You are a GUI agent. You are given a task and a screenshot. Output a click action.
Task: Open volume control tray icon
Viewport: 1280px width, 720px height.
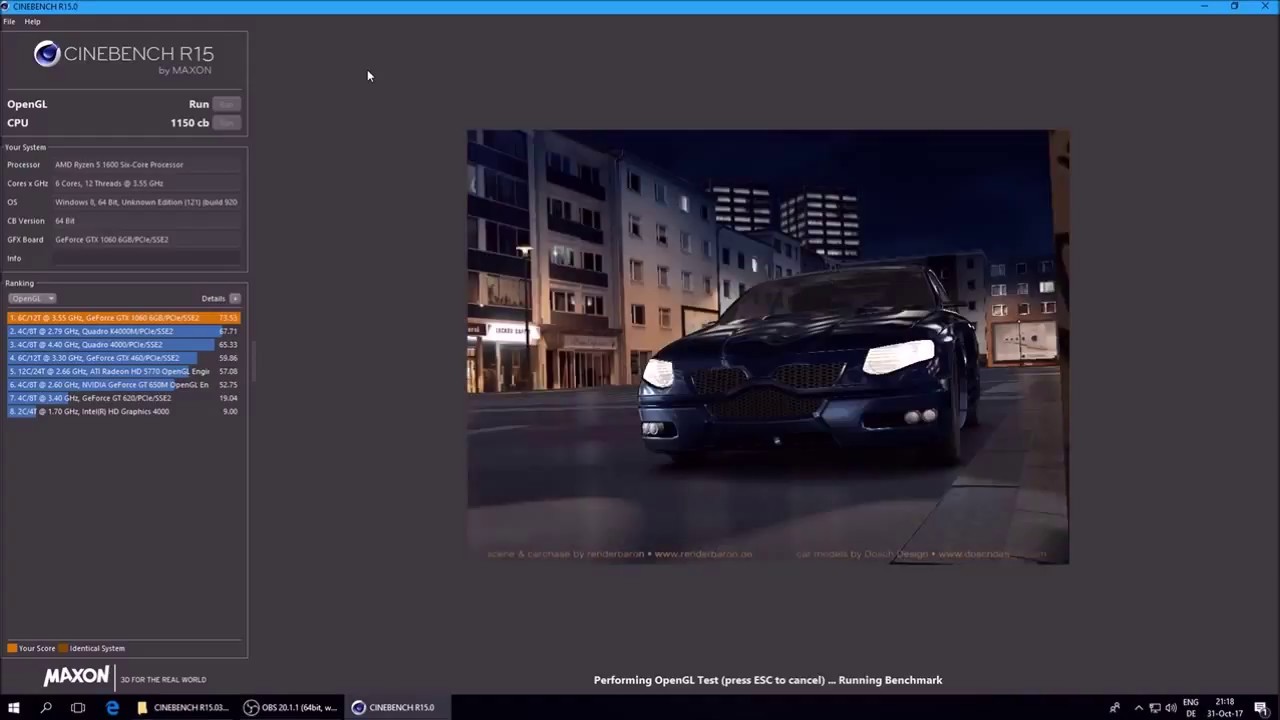(1171, 708)
